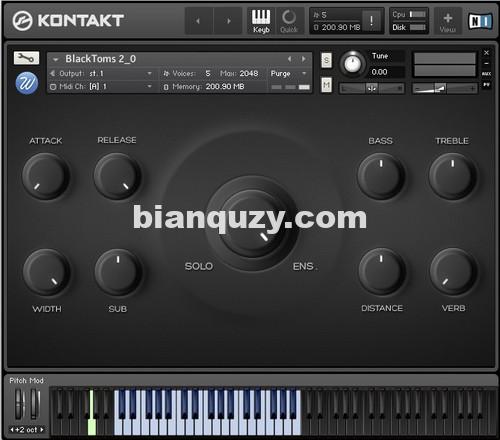Click the blue W instrument logo
This screenshot has height=440, width=500.
click(x=27, y=83)
